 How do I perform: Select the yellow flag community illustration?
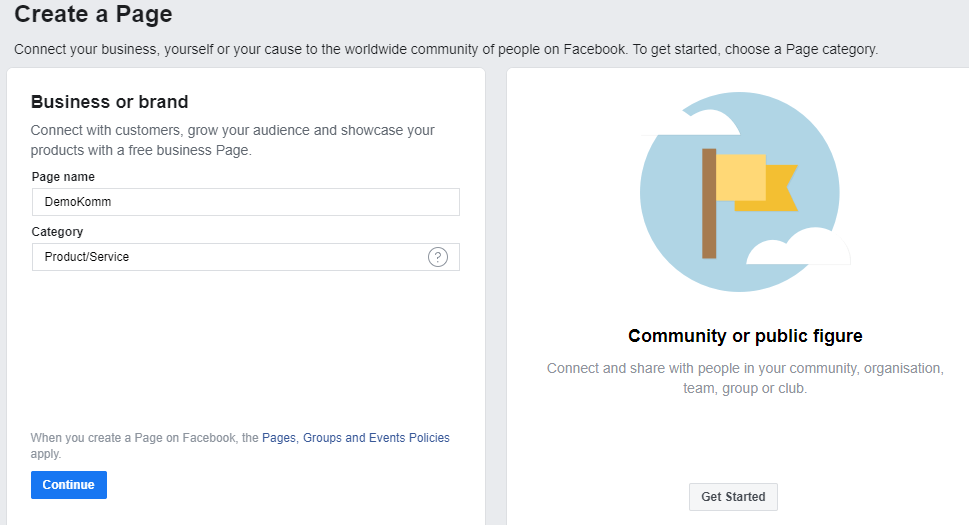745,192
